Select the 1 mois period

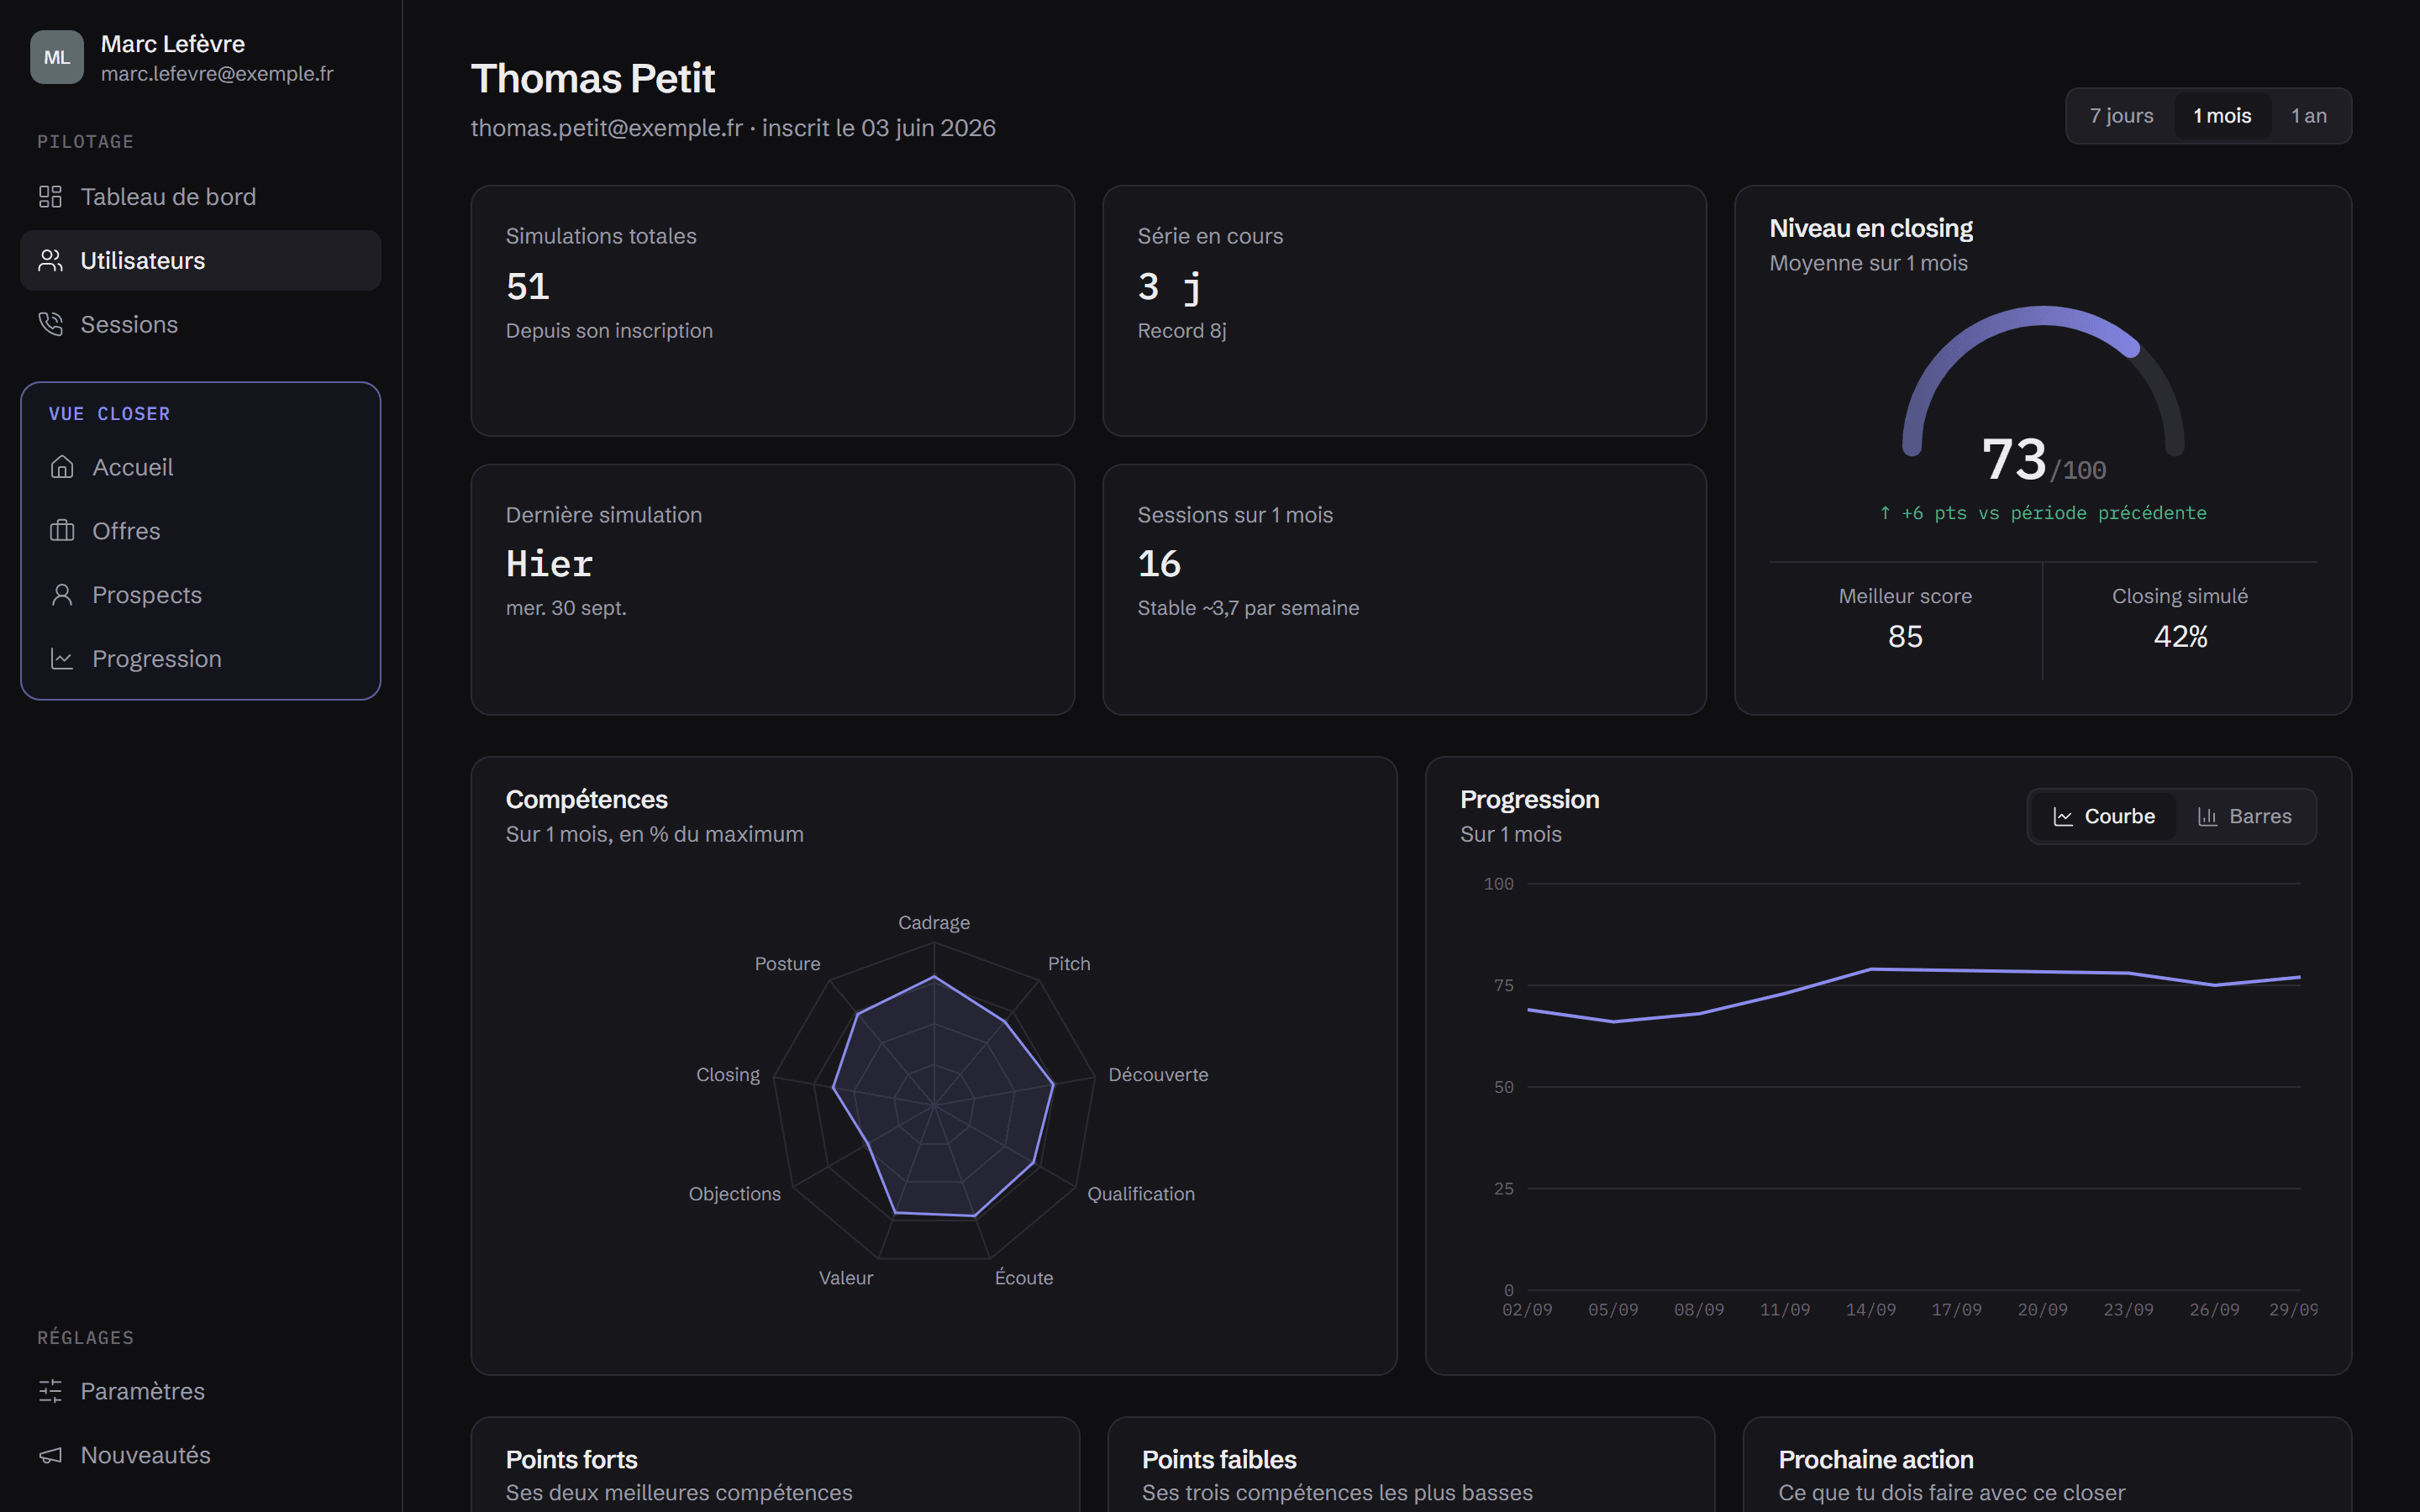[x=2222, y=116]
